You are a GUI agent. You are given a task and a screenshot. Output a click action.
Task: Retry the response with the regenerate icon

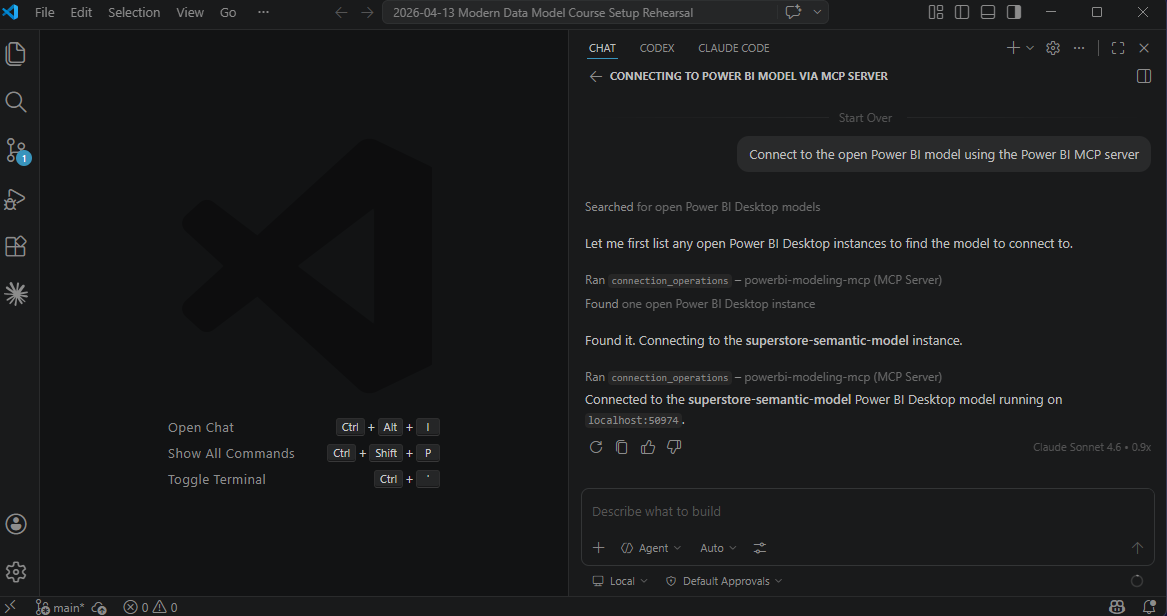[596, 447]
